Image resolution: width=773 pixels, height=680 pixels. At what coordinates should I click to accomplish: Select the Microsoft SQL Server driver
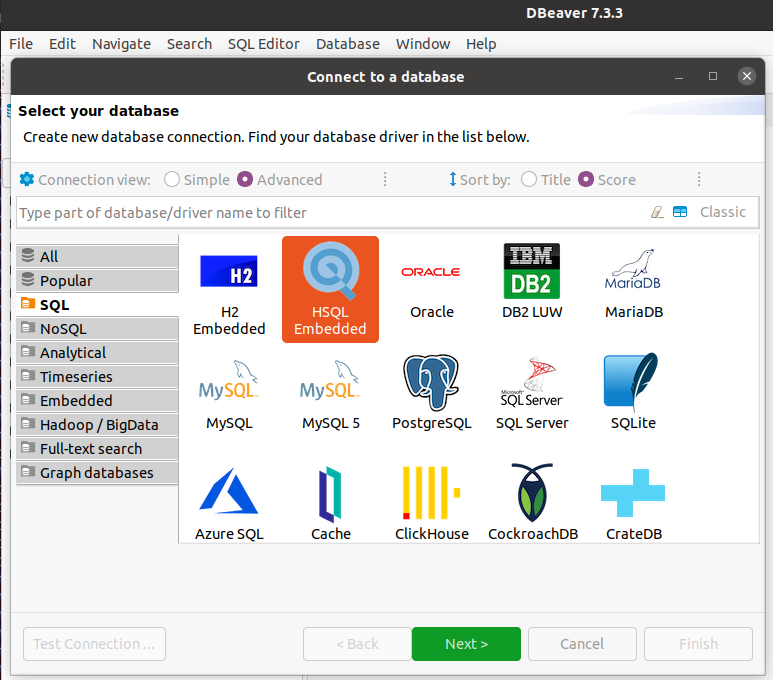coord(532,395)
